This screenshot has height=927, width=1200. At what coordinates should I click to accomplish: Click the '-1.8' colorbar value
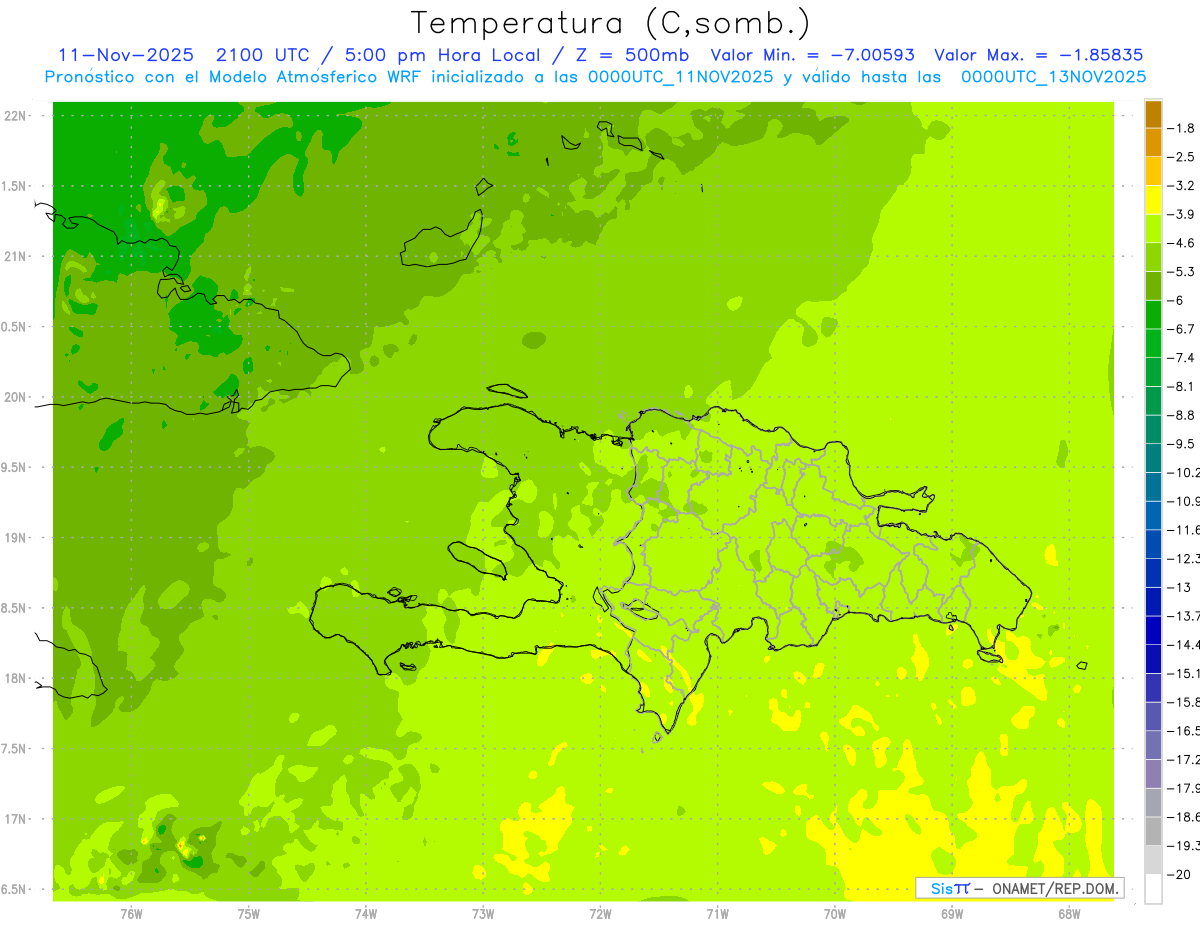1181,129
